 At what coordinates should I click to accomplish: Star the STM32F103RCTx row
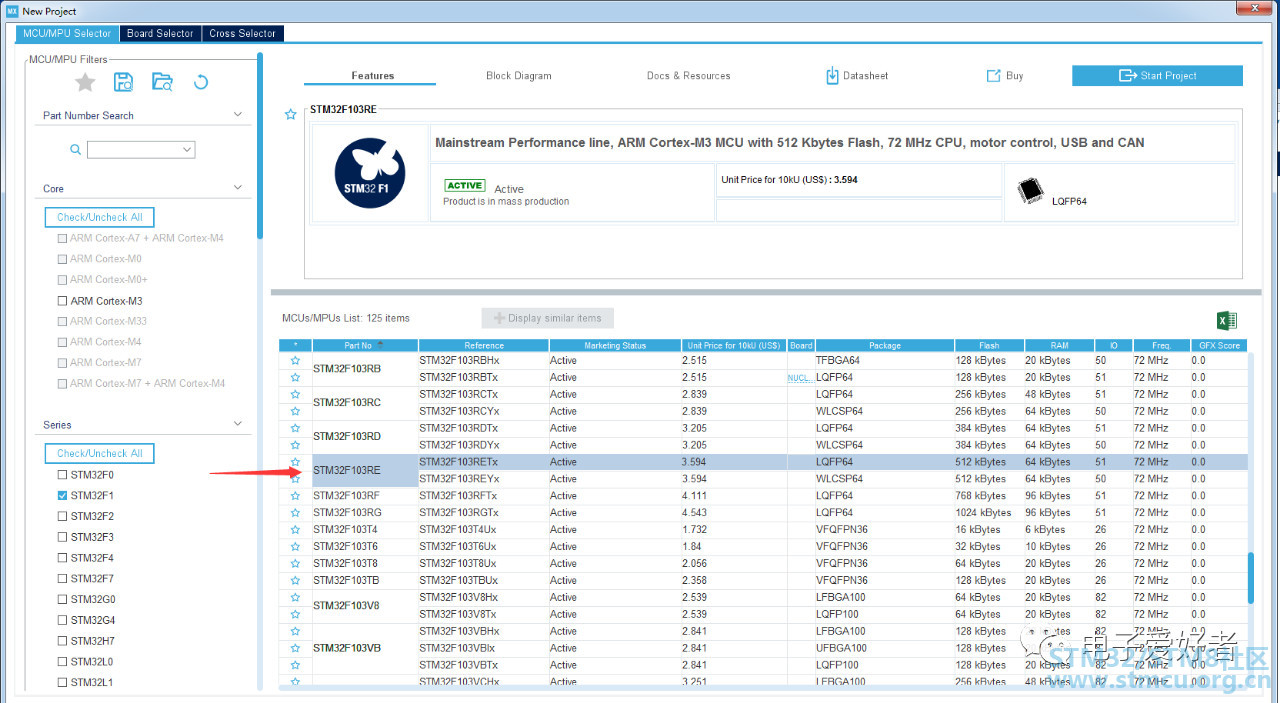click(x=295, y=394)
